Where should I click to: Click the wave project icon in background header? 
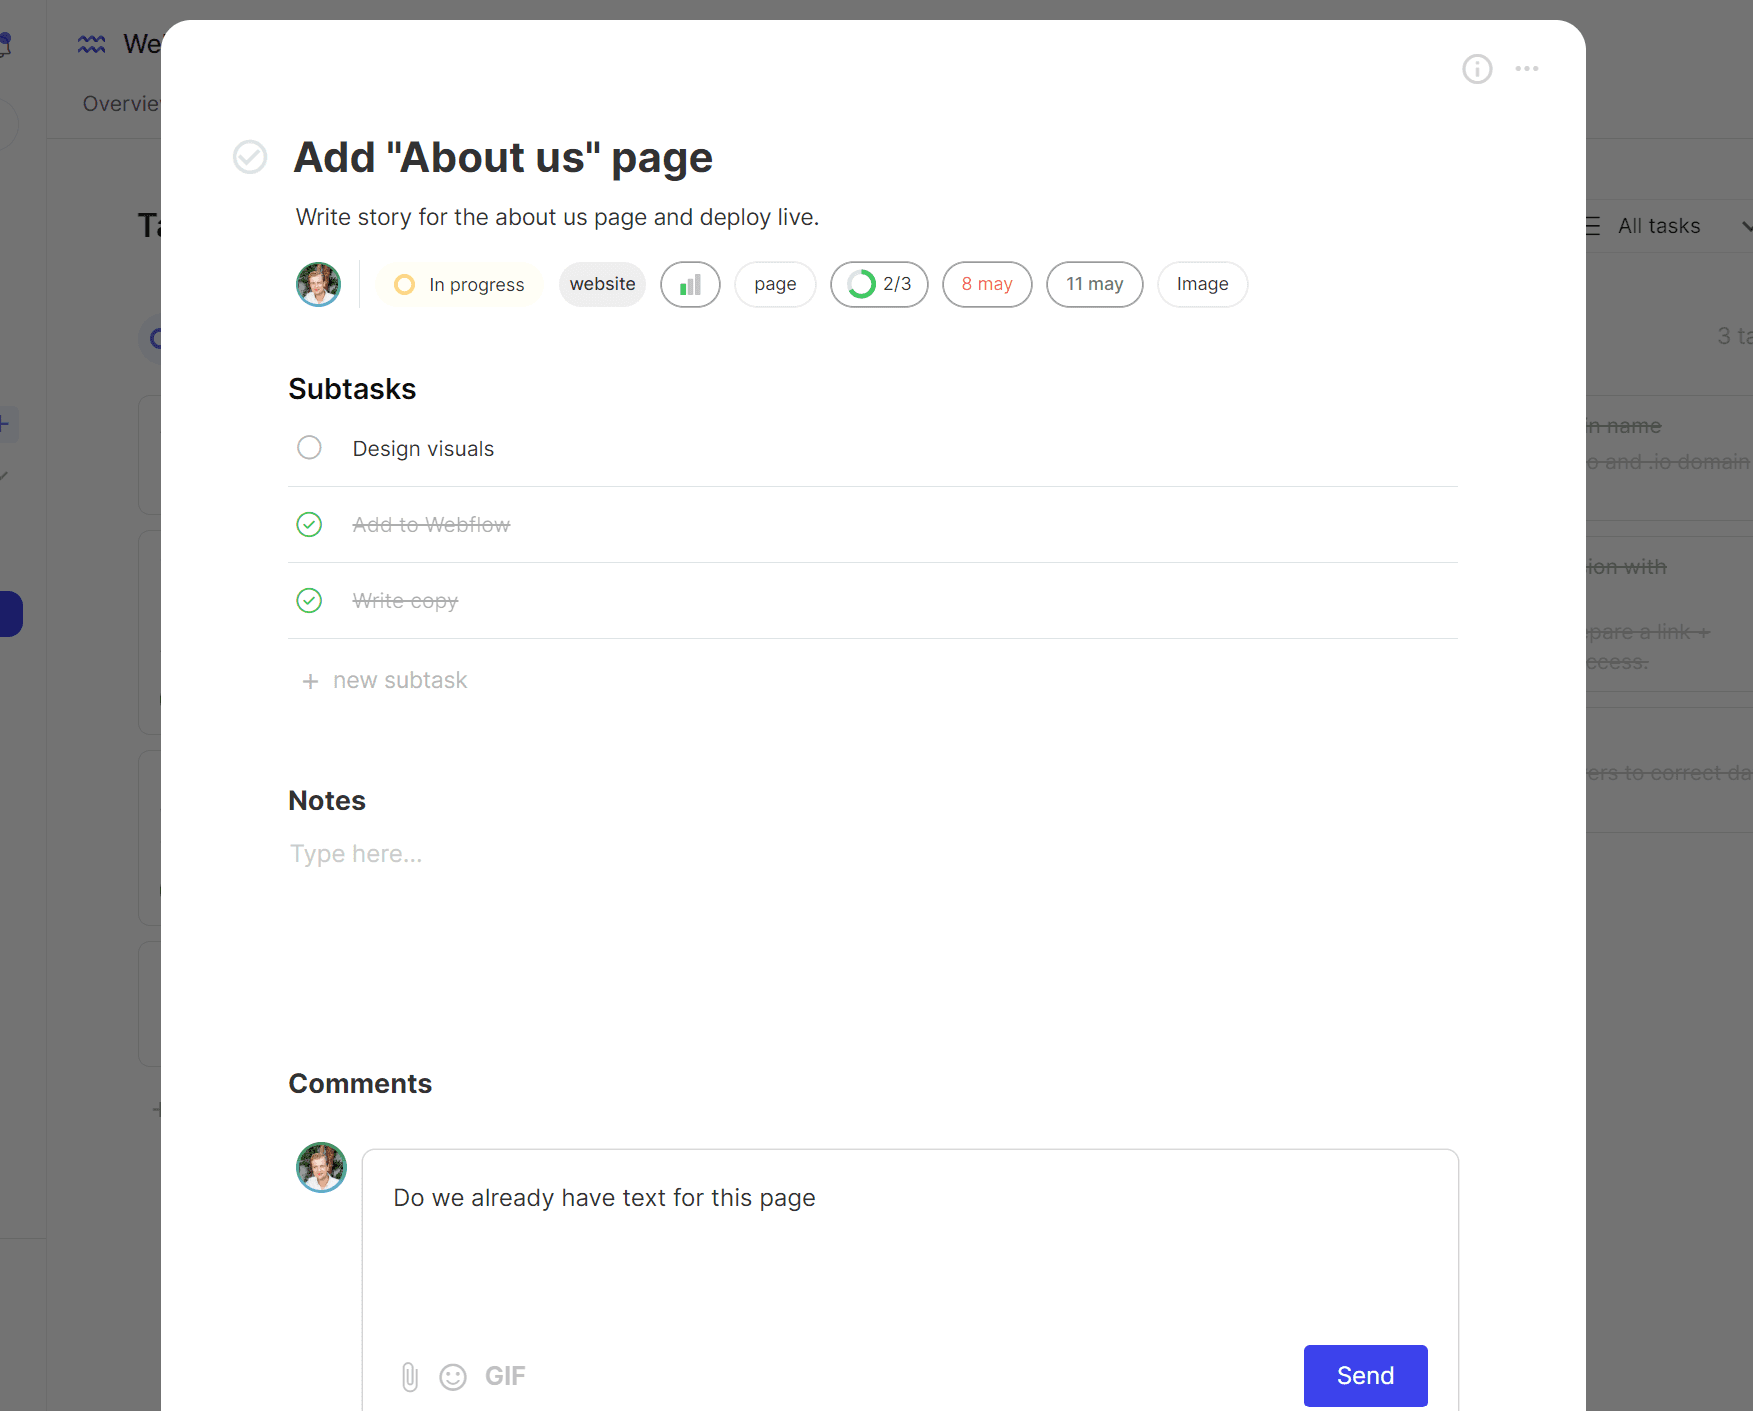click(x=92, y=44)
